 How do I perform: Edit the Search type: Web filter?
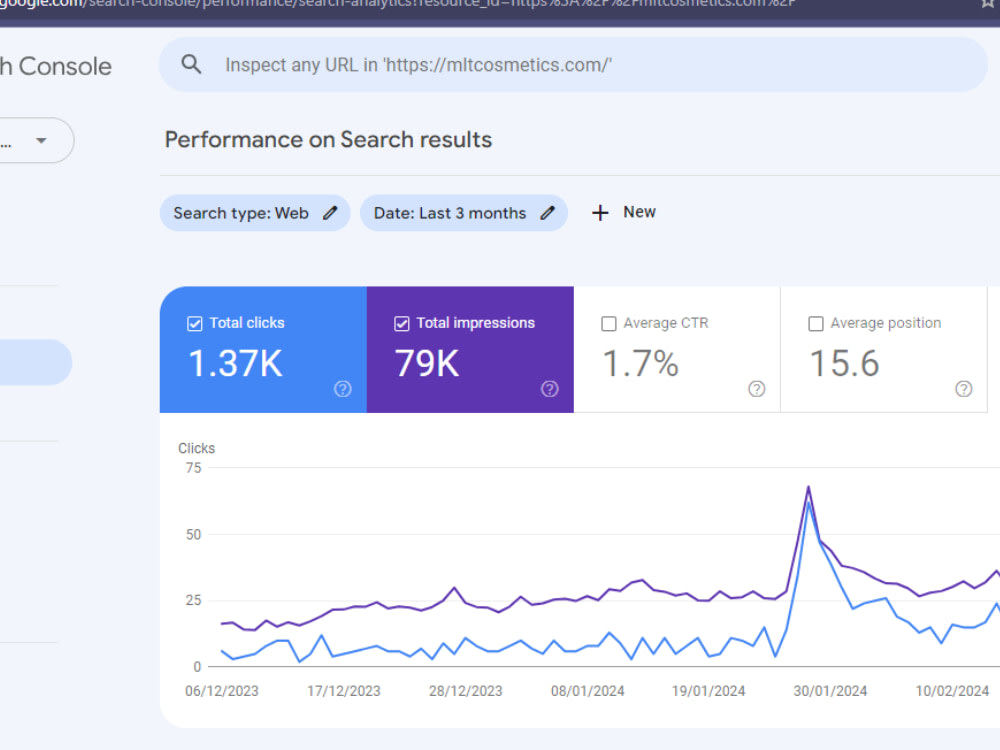pyautogui.click(x=254, y=213)
